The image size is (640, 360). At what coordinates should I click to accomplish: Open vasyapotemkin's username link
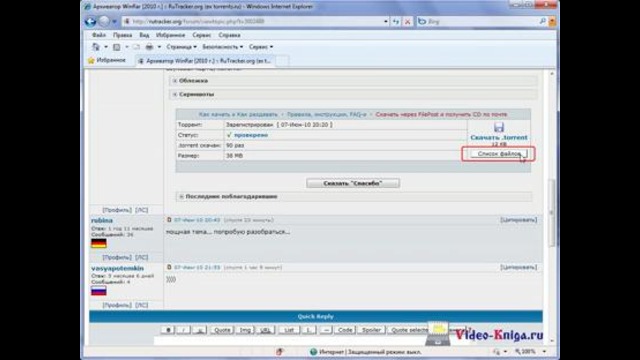(118, 268)
